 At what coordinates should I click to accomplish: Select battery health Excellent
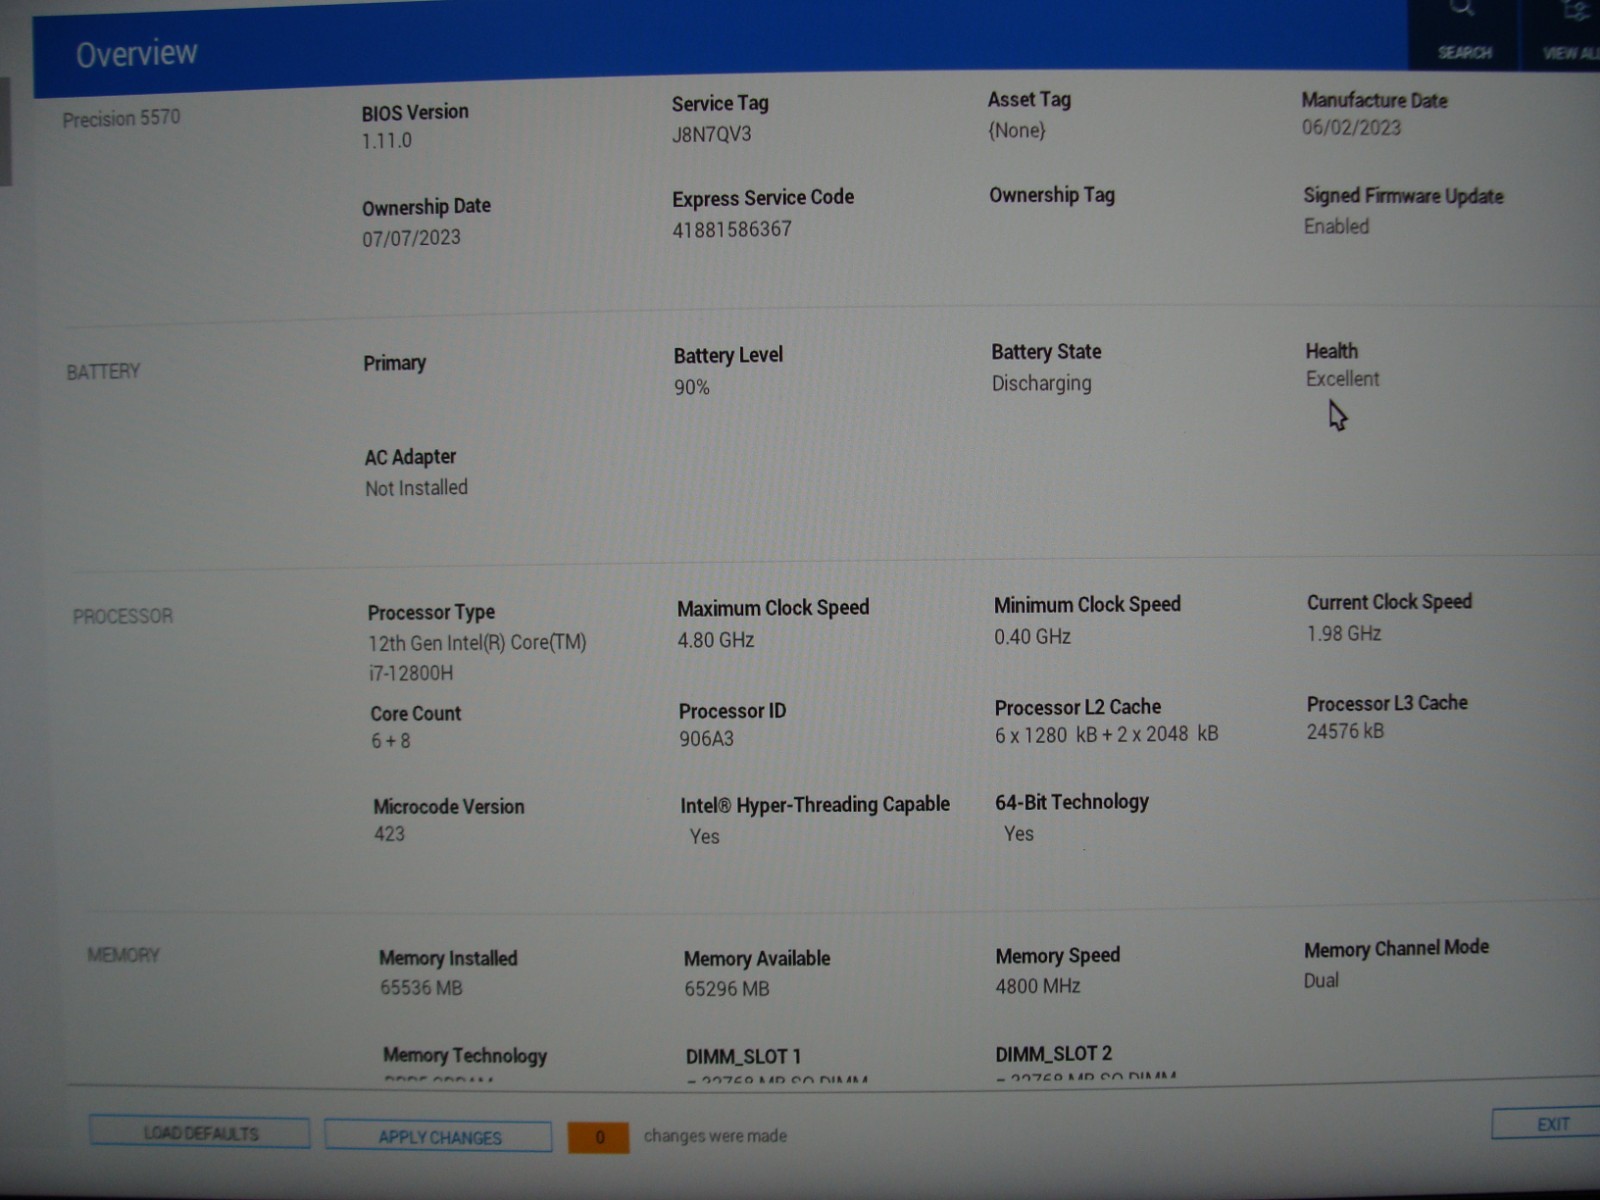tap(1342, 379)
